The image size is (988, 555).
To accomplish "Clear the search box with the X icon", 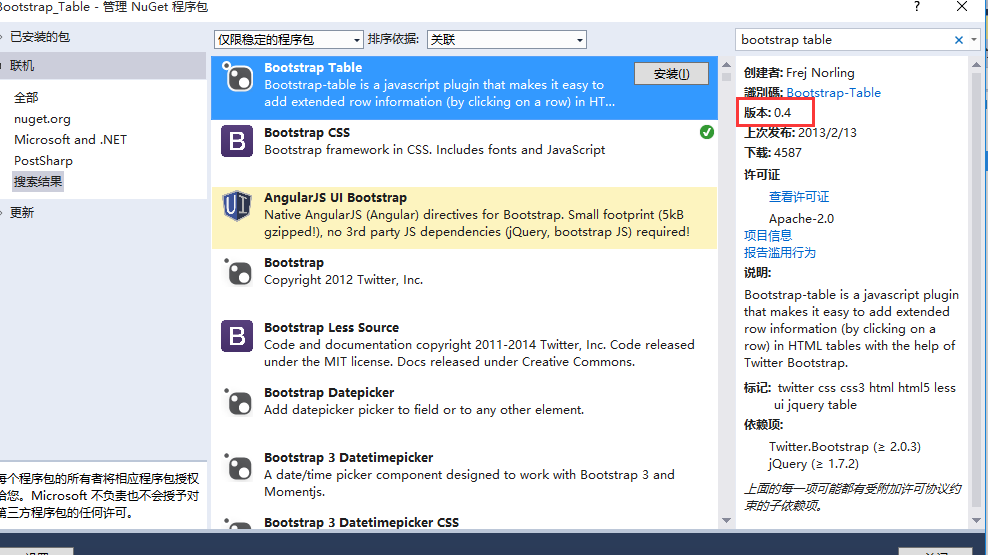I will [958, 40].
